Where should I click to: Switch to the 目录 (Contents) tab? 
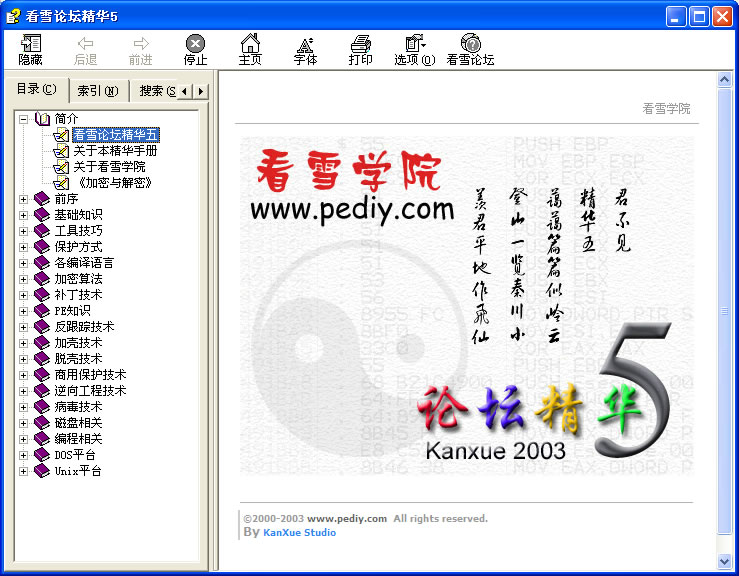pyautogui.click(x=37, y=89)
